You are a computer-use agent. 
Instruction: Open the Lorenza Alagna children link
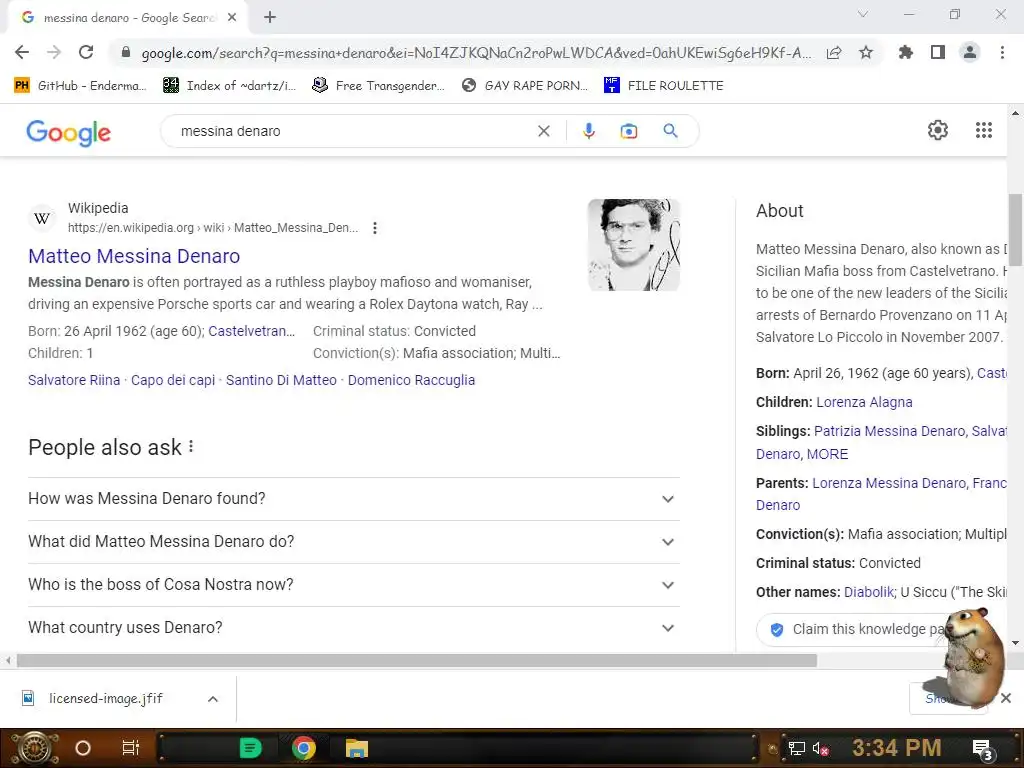click(x=864, y=402)
